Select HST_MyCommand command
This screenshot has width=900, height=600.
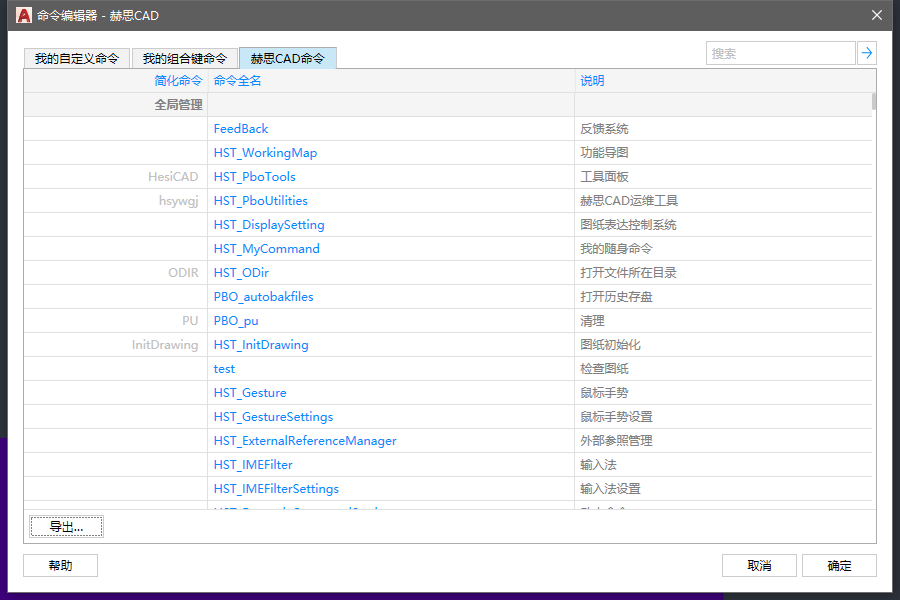(266, 249)
